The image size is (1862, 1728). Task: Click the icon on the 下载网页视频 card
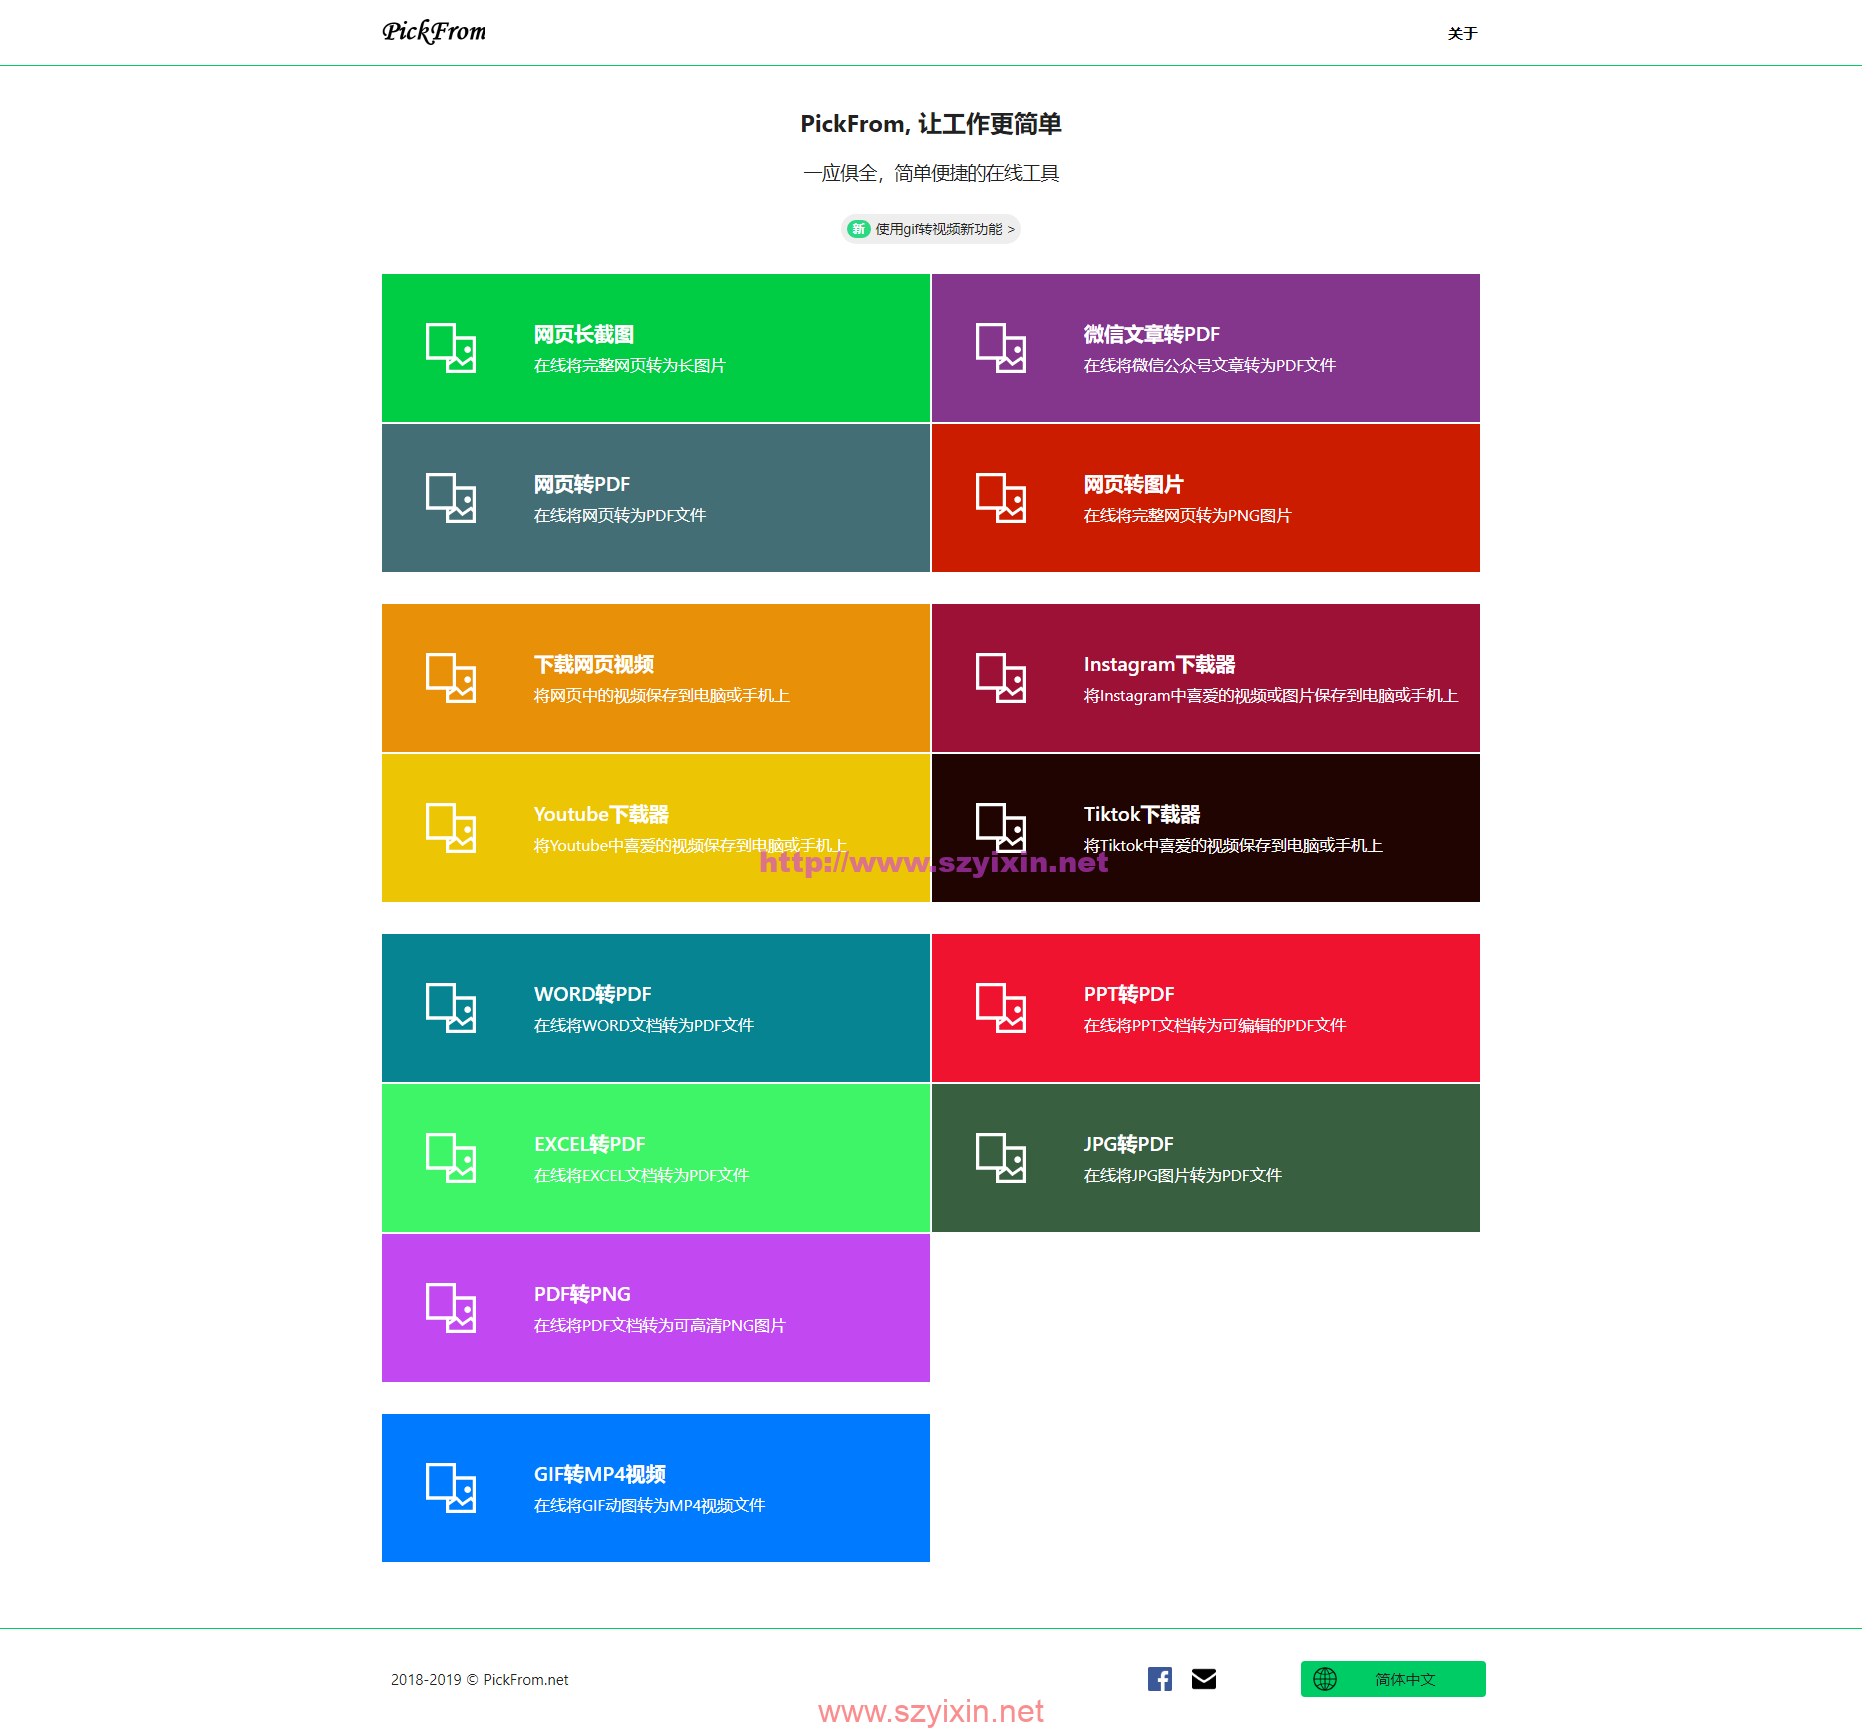click(451, 678)
